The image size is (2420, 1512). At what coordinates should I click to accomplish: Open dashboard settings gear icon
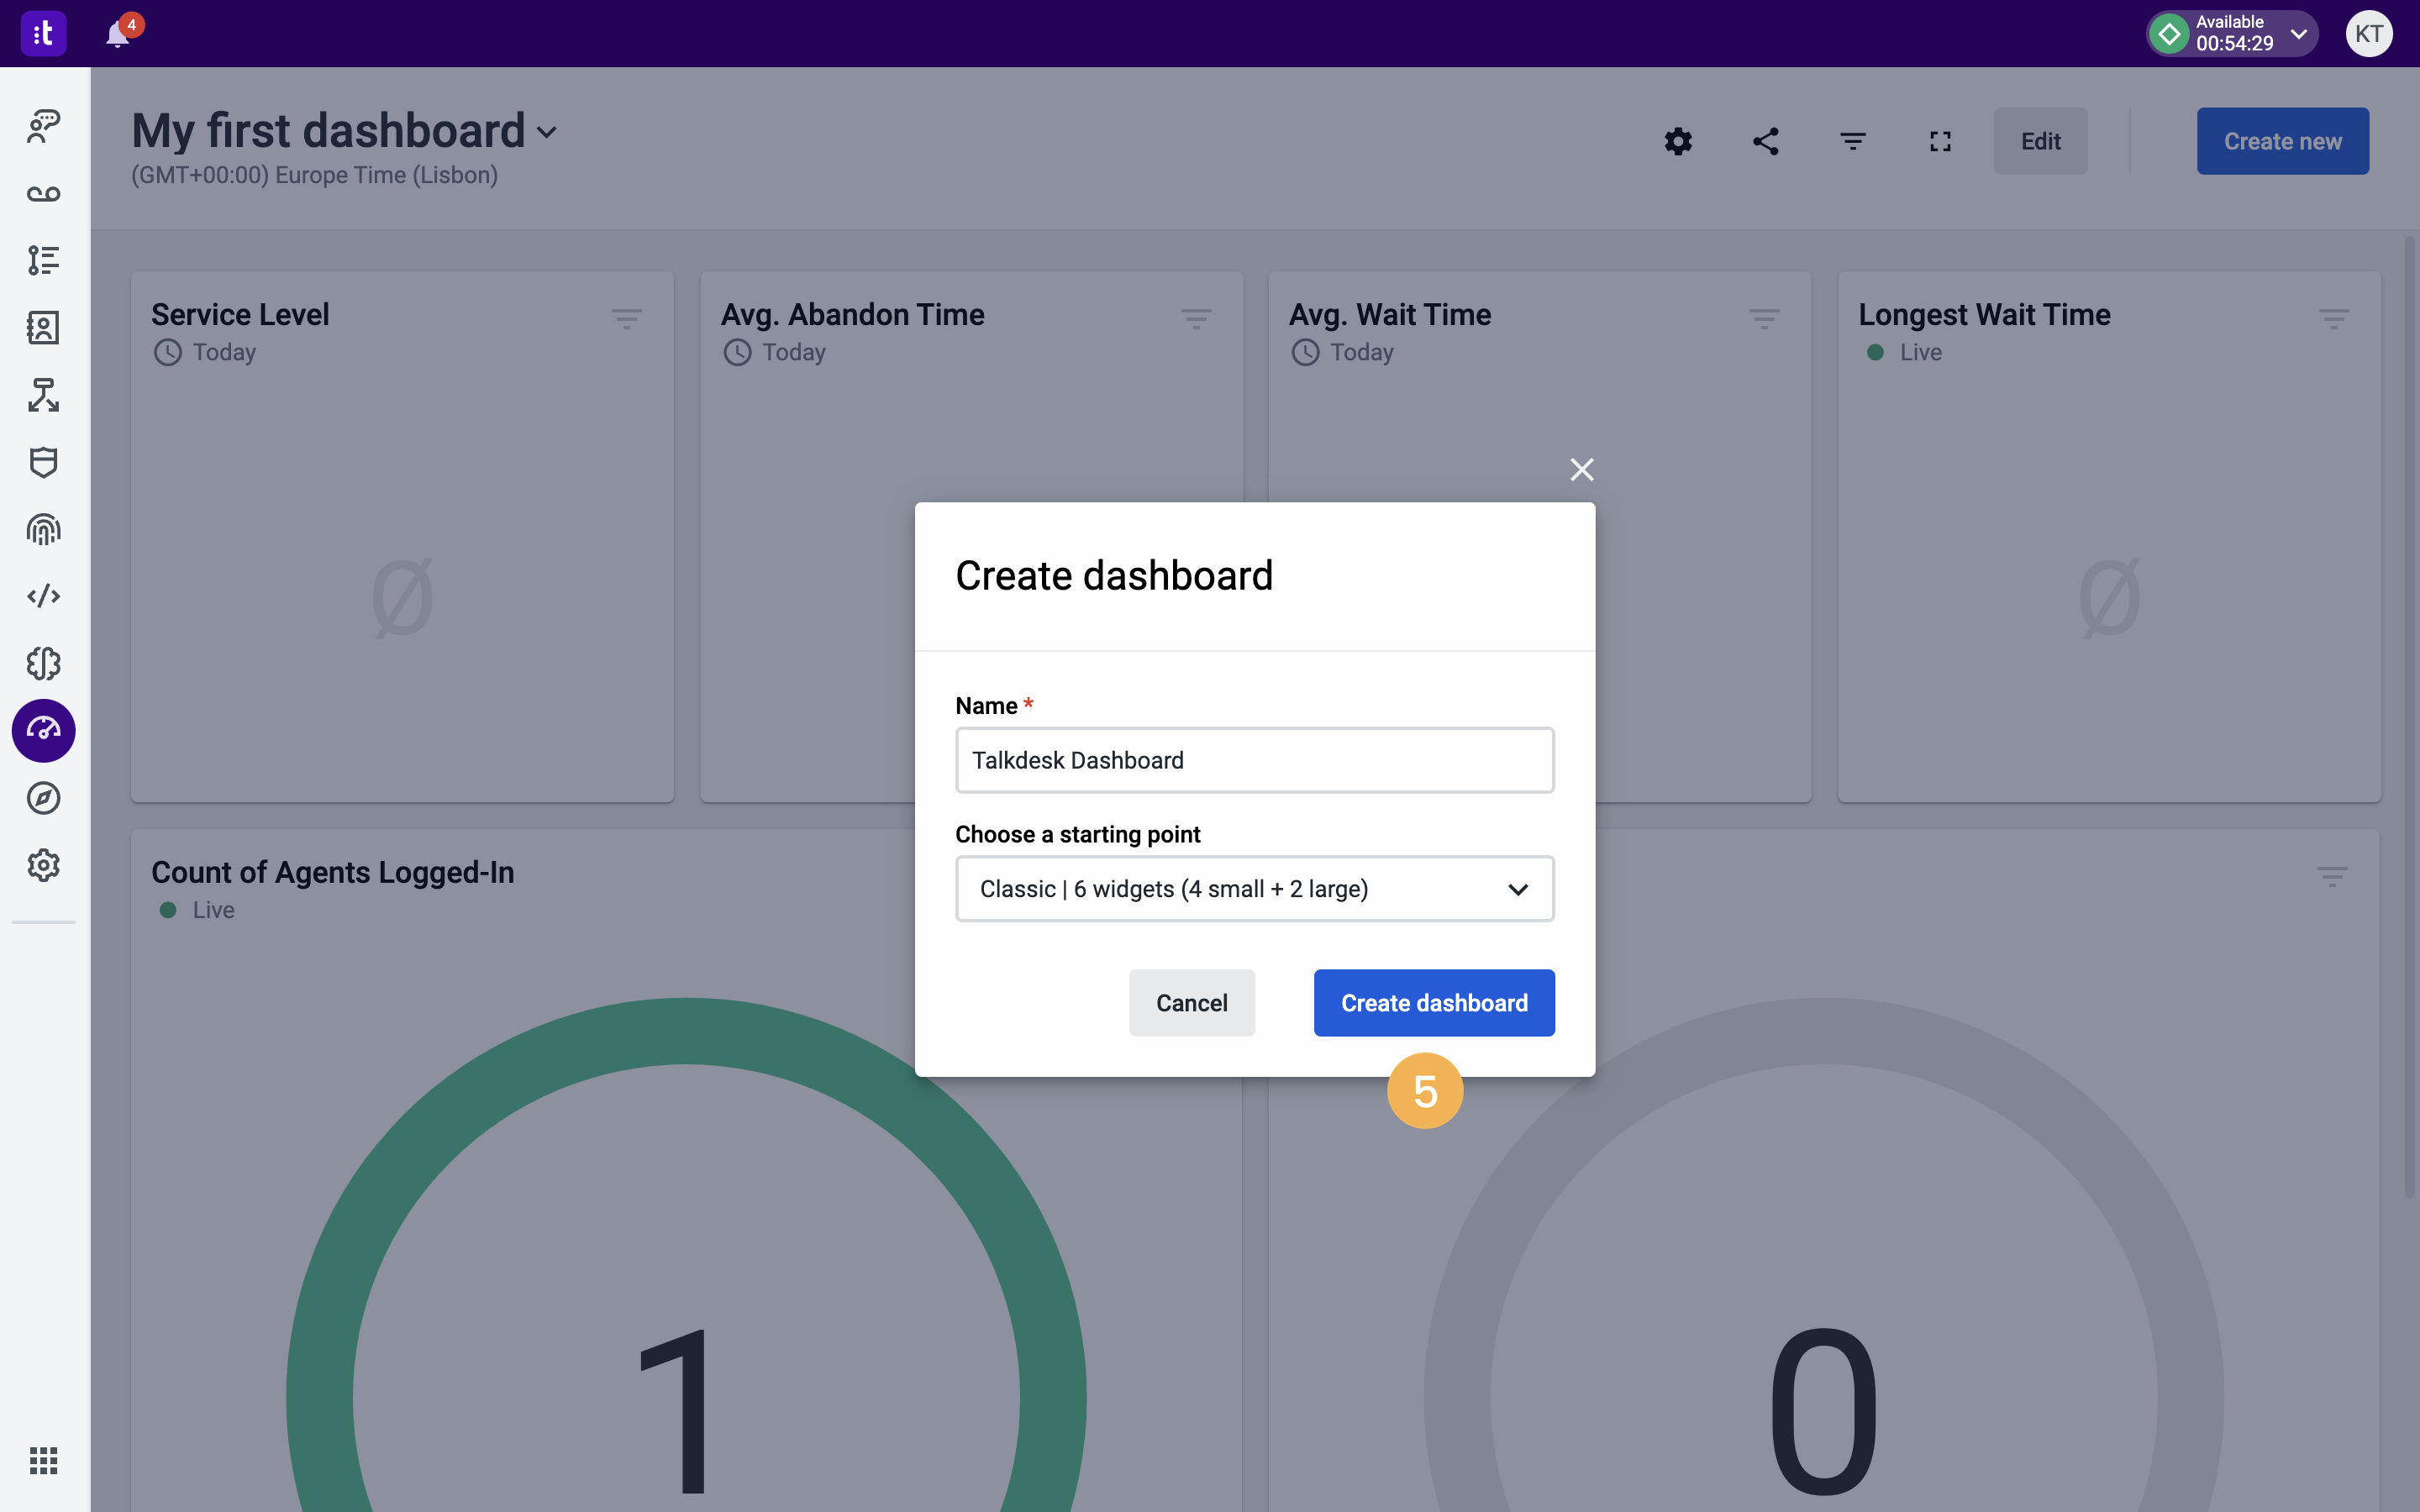click(x=1678, y=141)
